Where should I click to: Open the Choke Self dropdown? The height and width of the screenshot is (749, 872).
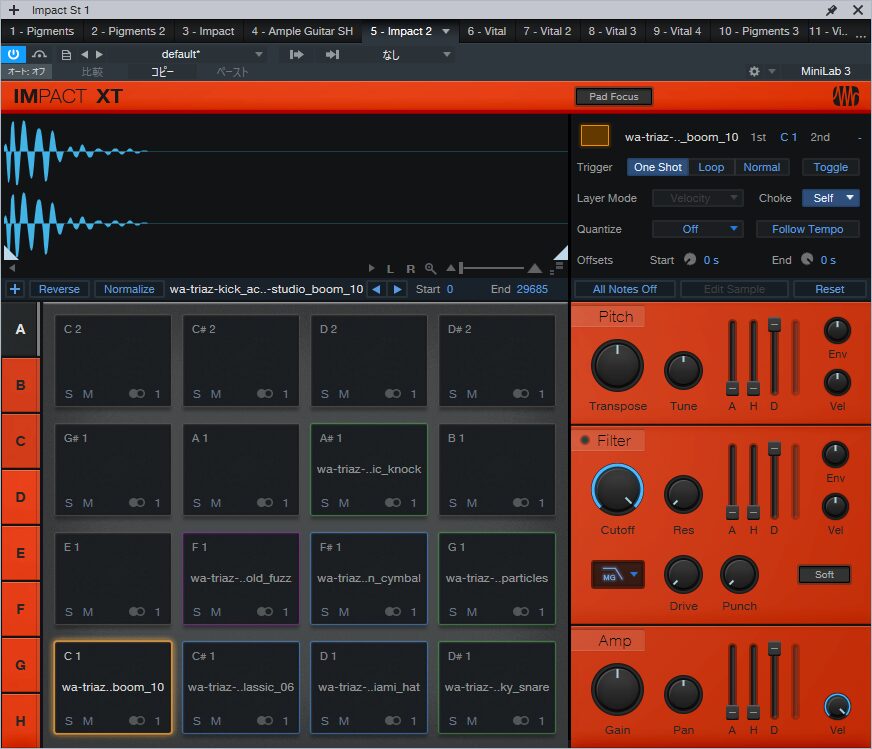(830, 198)
